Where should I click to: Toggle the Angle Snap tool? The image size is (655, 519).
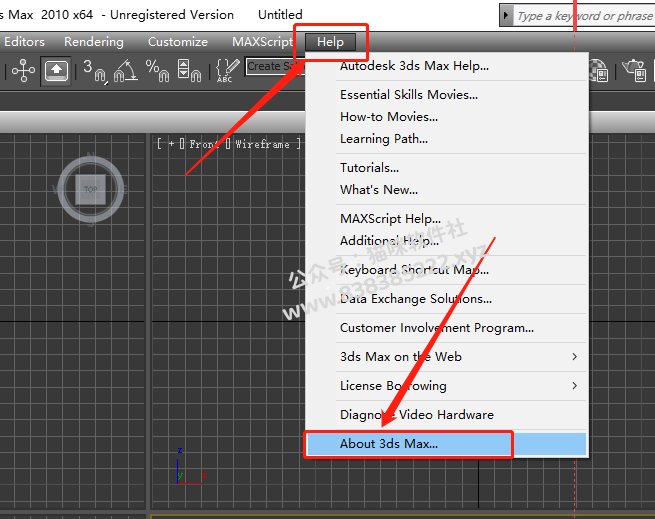point(125,71)
